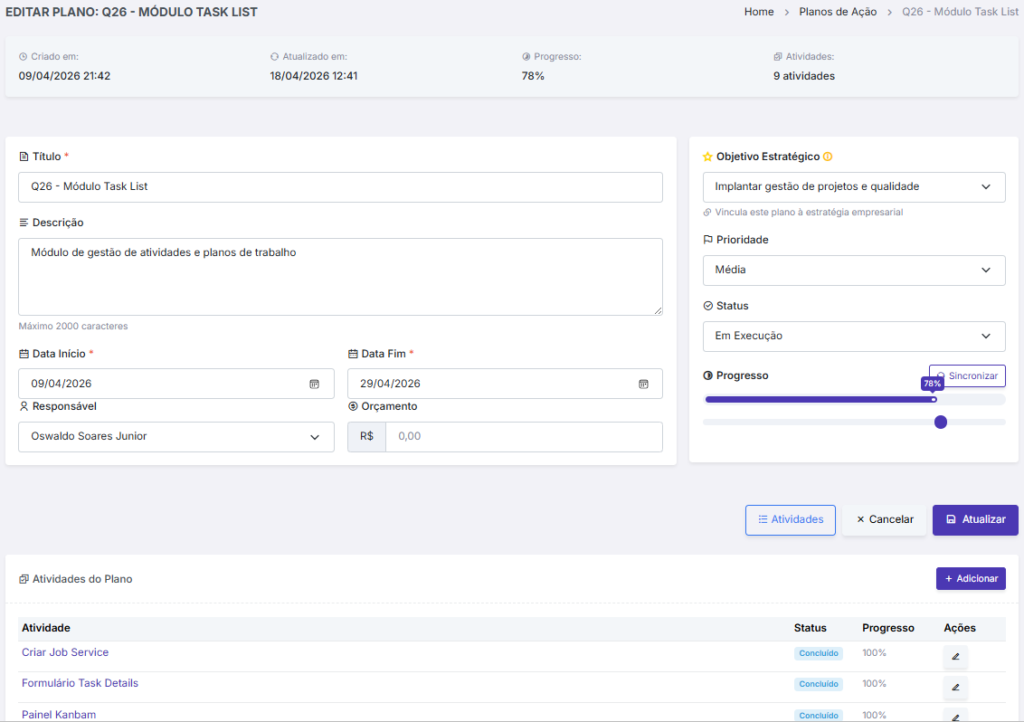Click into the Orçamento amount field
This screenshot has height=722, width=1024.
click(523, 437)
